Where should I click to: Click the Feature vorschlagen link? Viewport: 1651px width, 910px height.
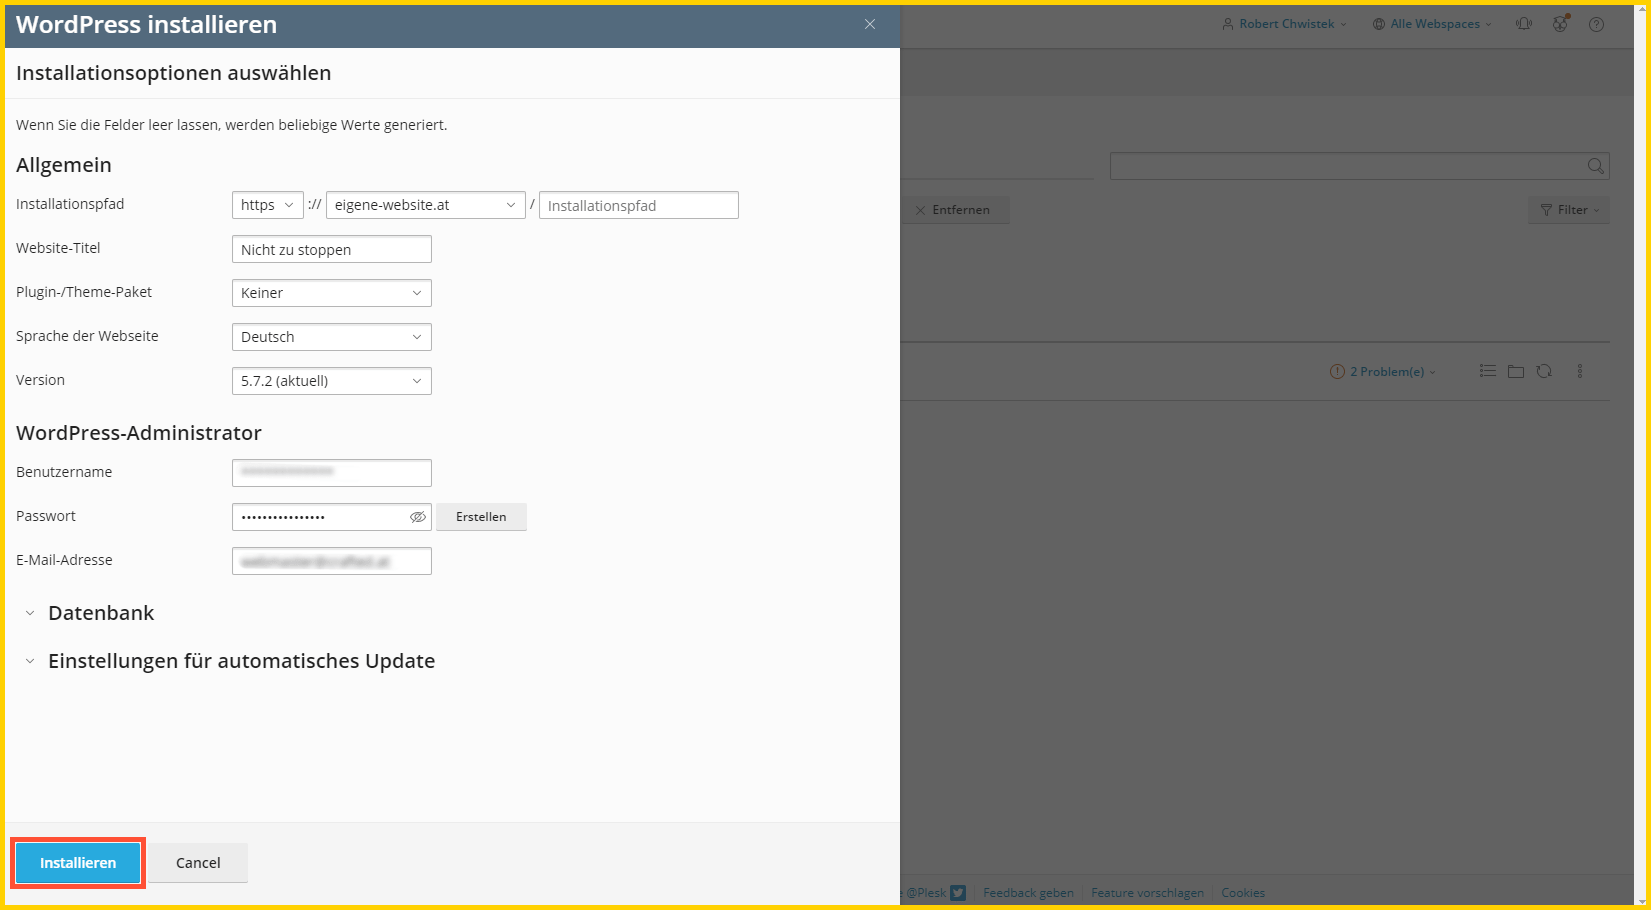pyautogui.click(x=1147, y=893)
